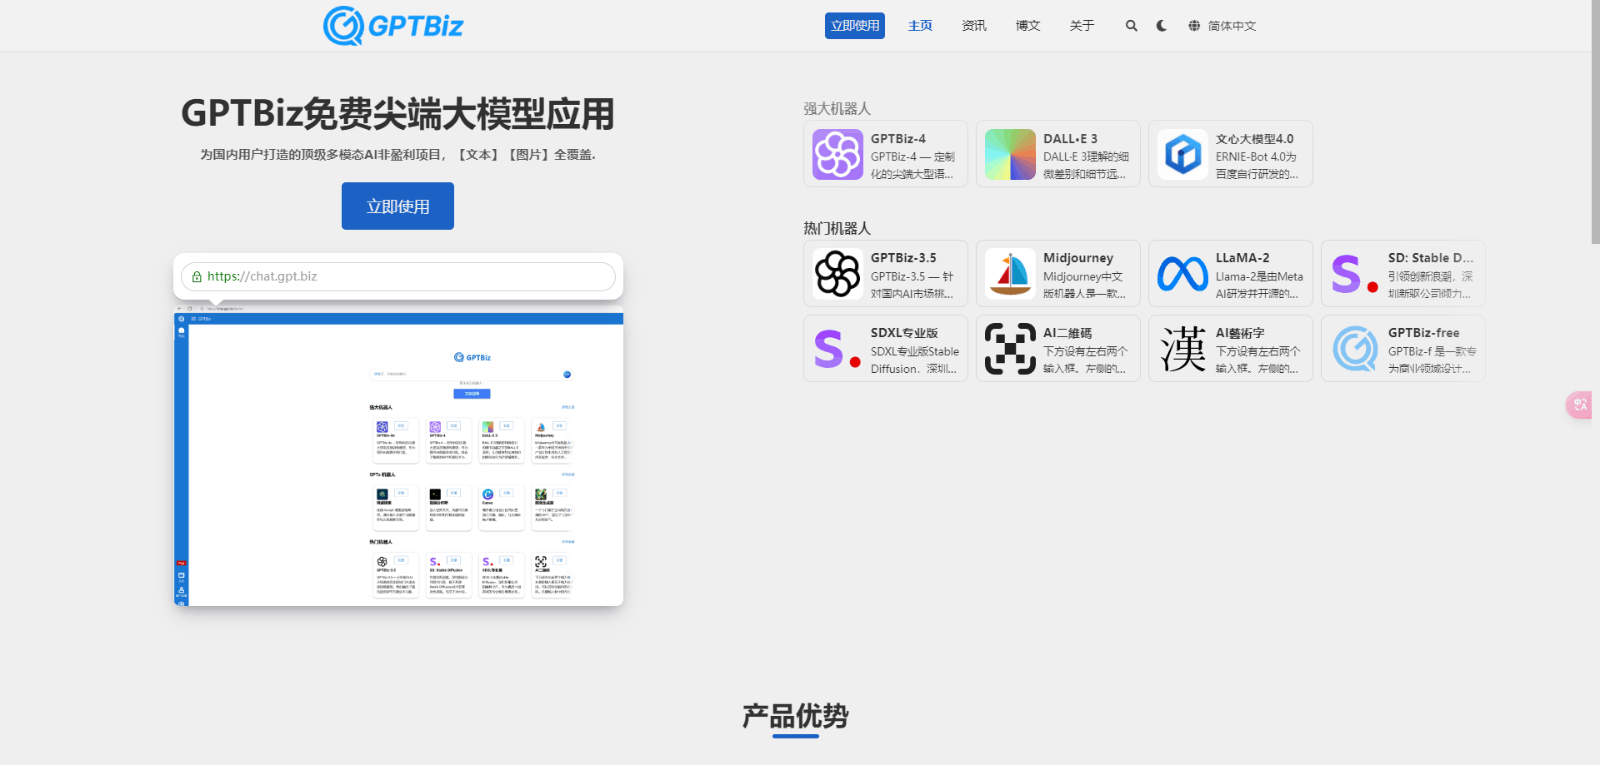Open the SDXL专业版 card title

click(x=904, y=333)
